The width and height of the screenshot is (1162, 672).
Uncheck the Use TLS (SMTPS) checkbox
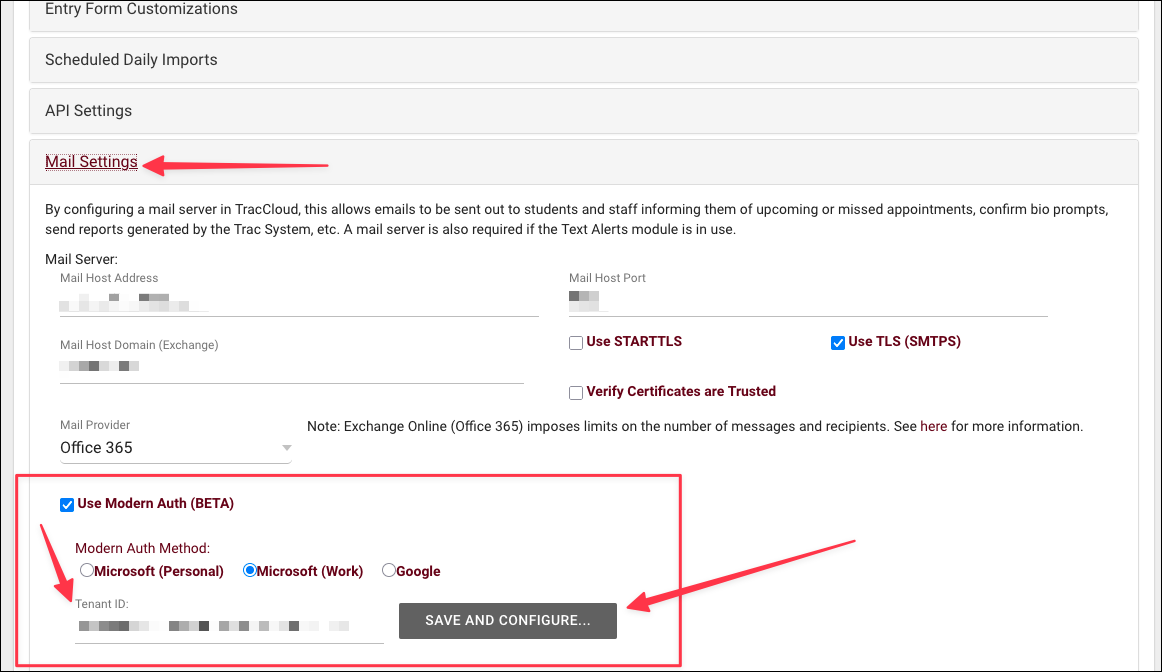(x=838, y=343)
